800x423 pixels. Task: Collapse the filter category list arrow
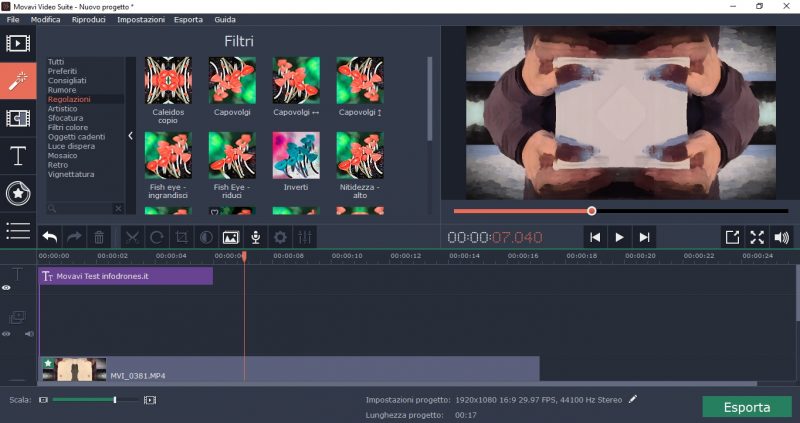pyautogui.click(x=131, y=135)
